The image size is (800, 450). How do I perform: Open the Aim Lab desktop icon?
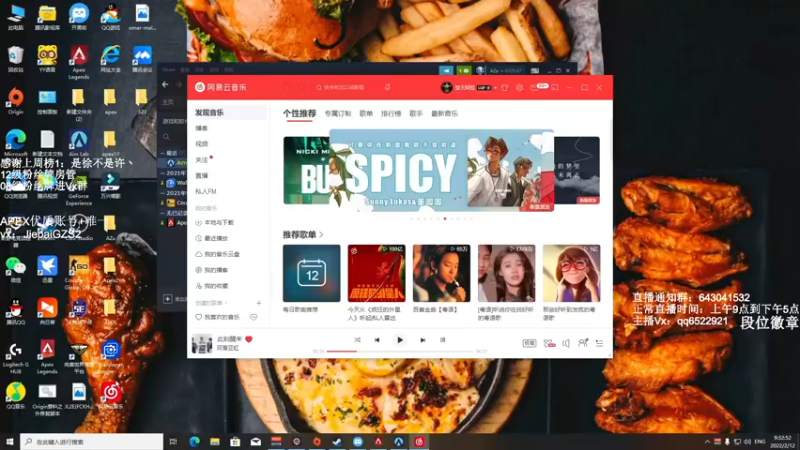coord(79,143)
